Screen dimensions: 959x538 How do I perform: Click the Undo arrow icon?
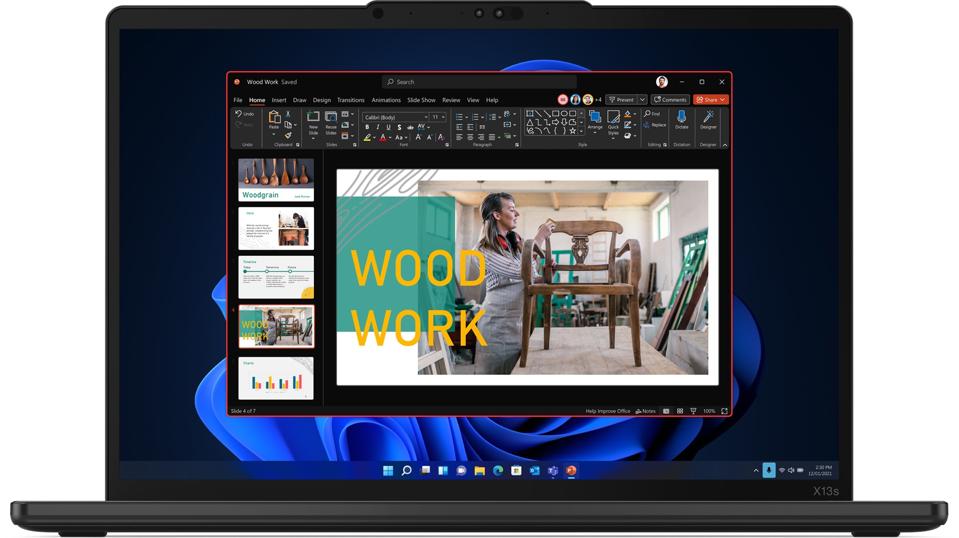click(239, 114)
